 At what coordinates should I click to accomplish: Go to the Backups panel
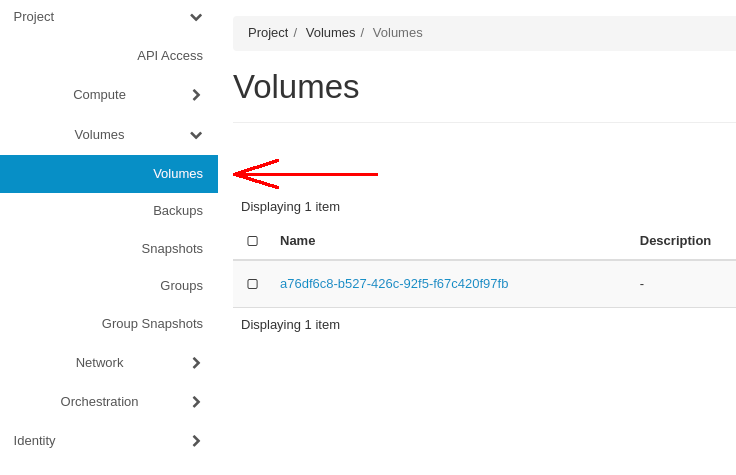(x=178, y=211)
